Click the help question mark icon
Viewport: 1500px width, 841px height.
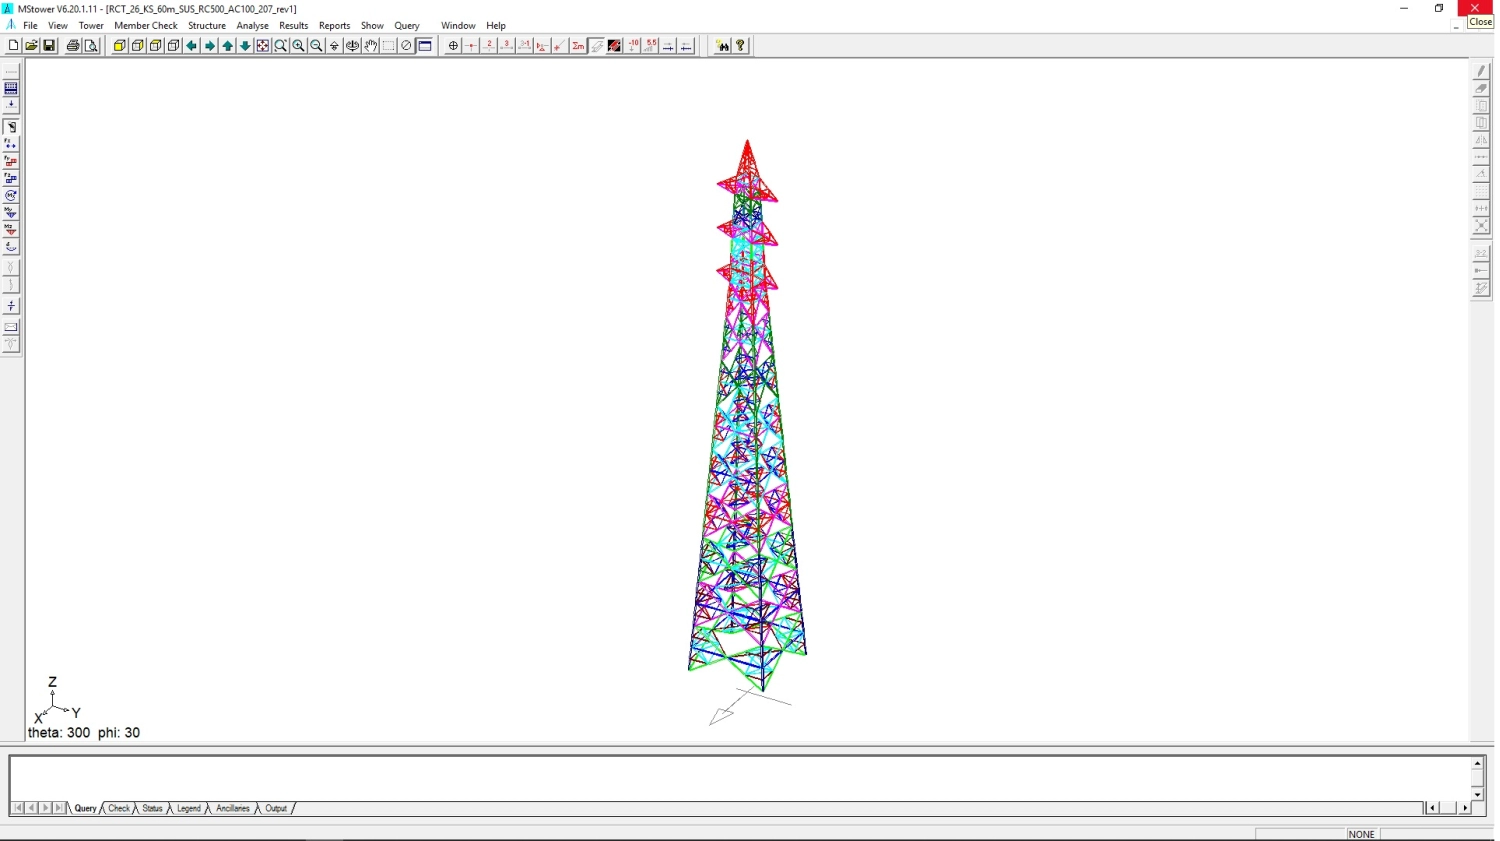tap(741, 46)
